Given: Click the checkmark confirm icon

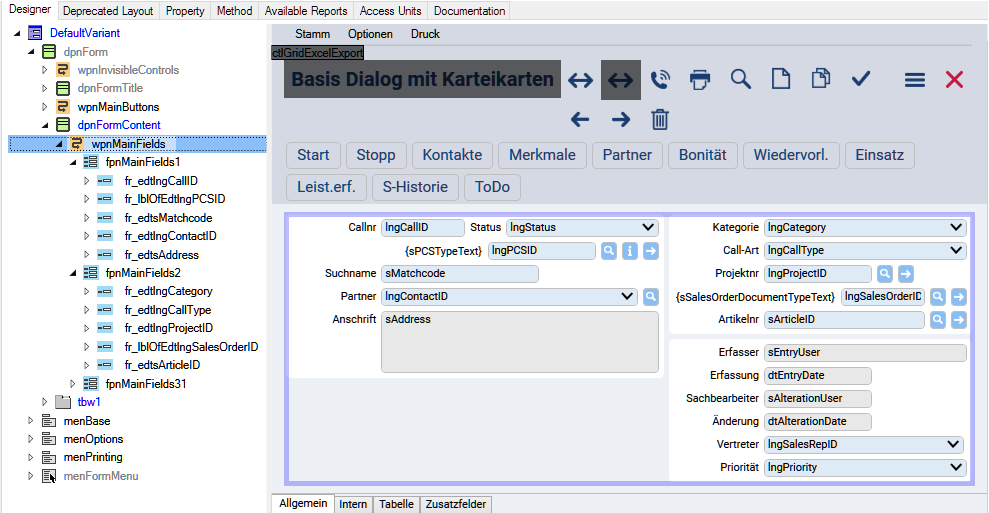Looking at the screenshot, I should point(861,80).
